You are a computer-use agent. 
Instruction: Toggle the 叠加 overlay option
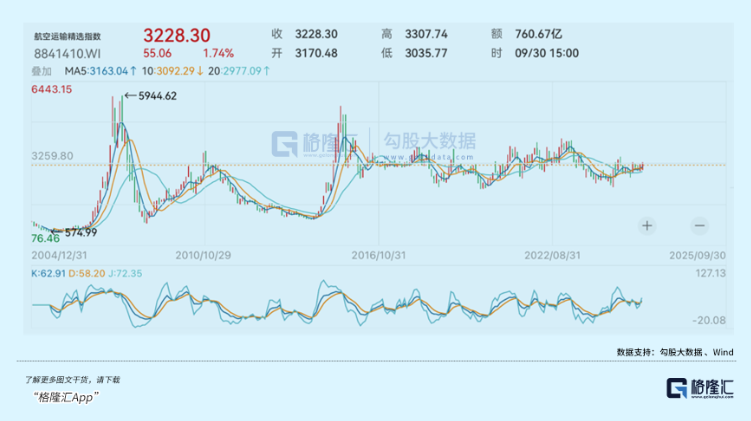42,71
